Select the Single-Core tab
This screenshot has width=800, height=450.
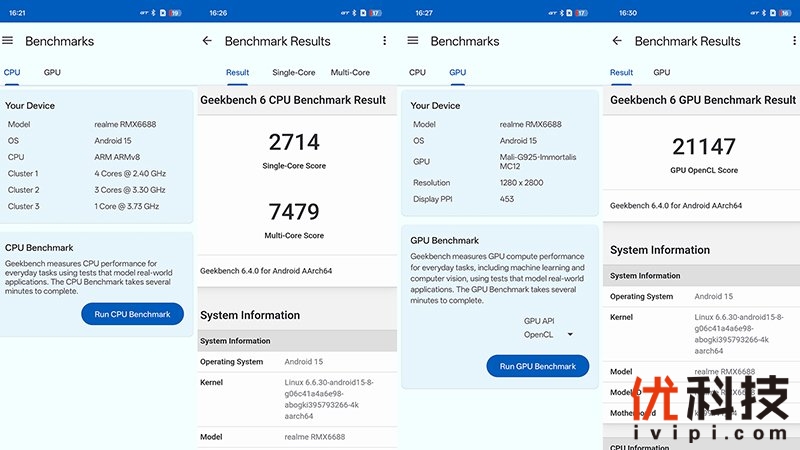coord(294,72)
